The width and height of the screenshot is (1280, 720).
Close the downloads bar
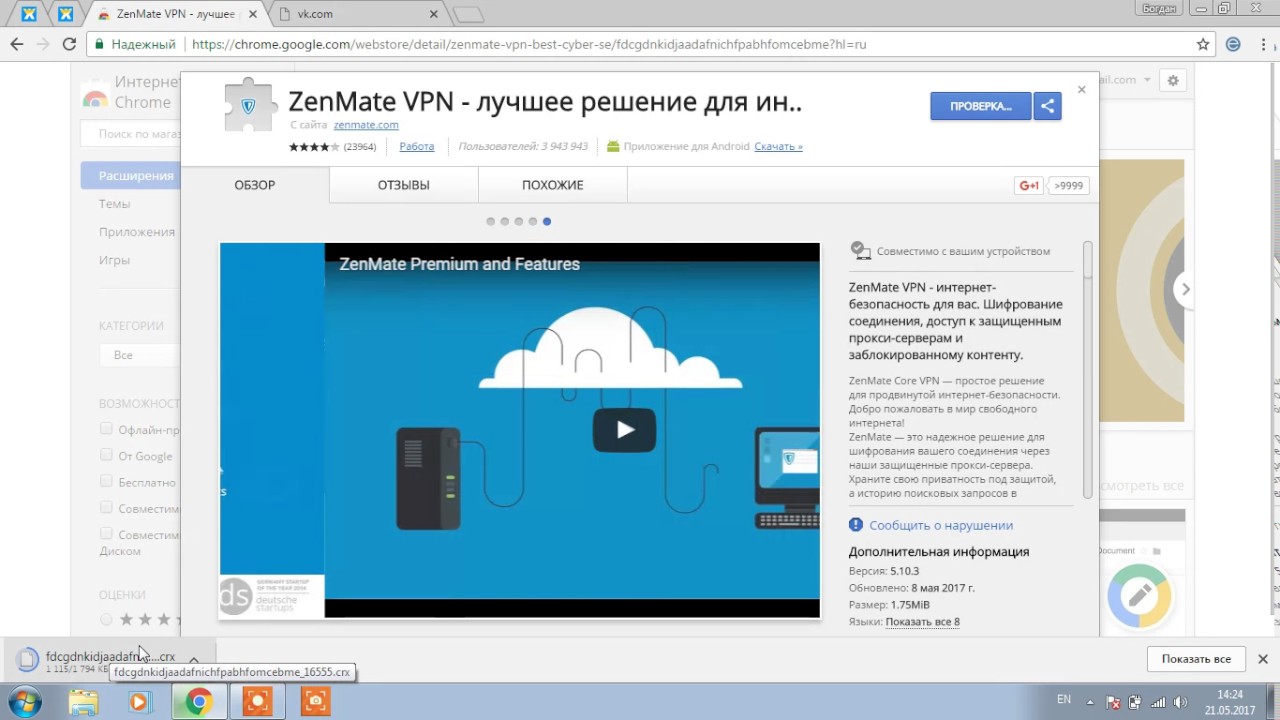pos(1263,659)
